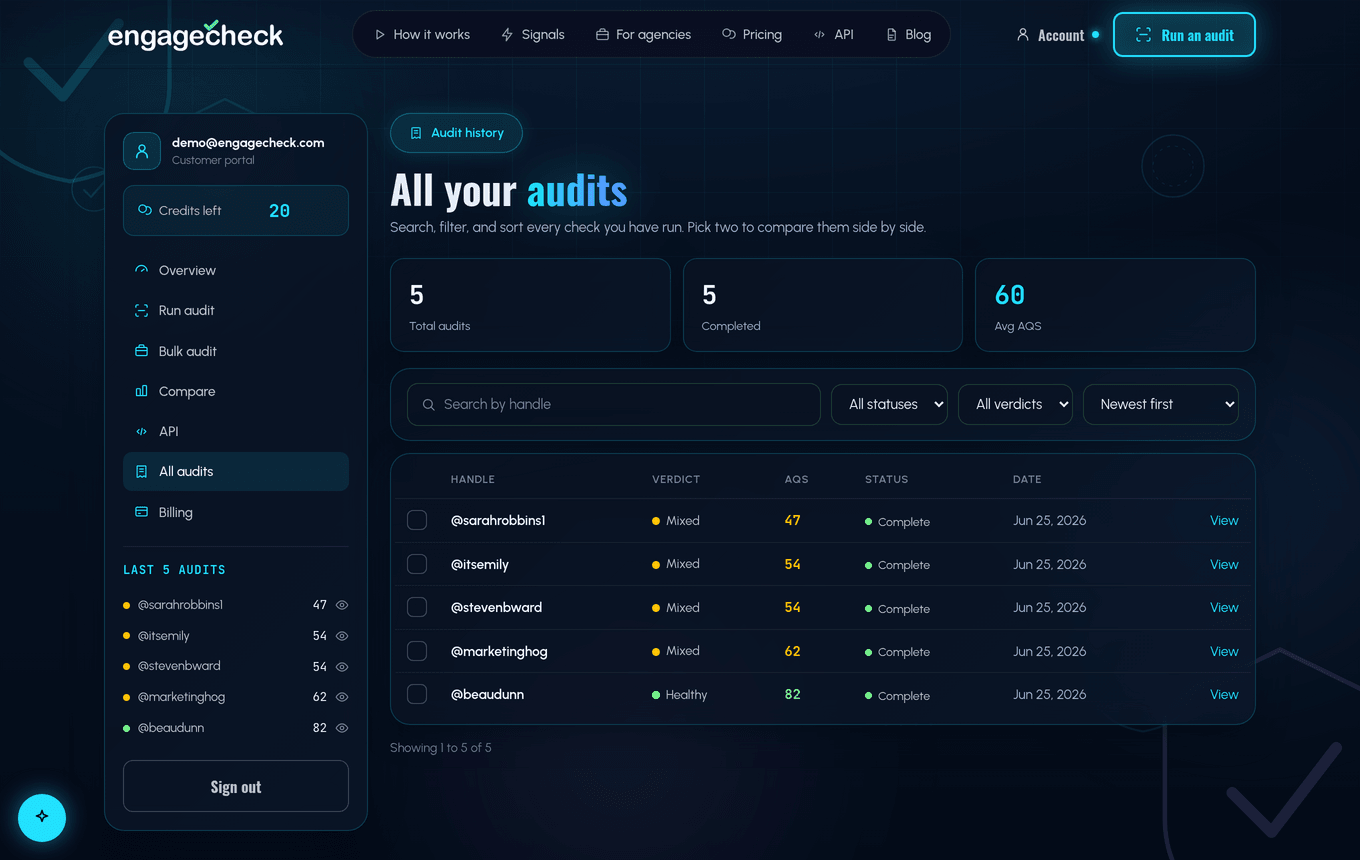Select the @marketinghog audit checkbox
1360x860 pixels.
point(417,651)
